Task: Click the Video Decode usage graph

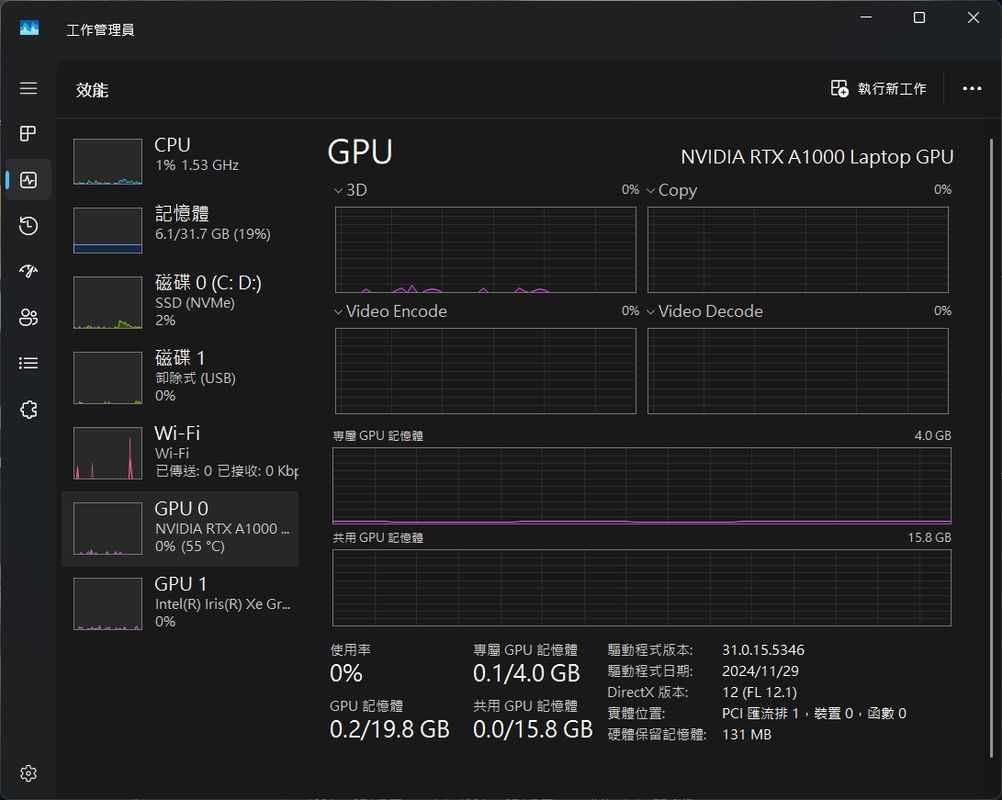Action: [x=798, y=371]
